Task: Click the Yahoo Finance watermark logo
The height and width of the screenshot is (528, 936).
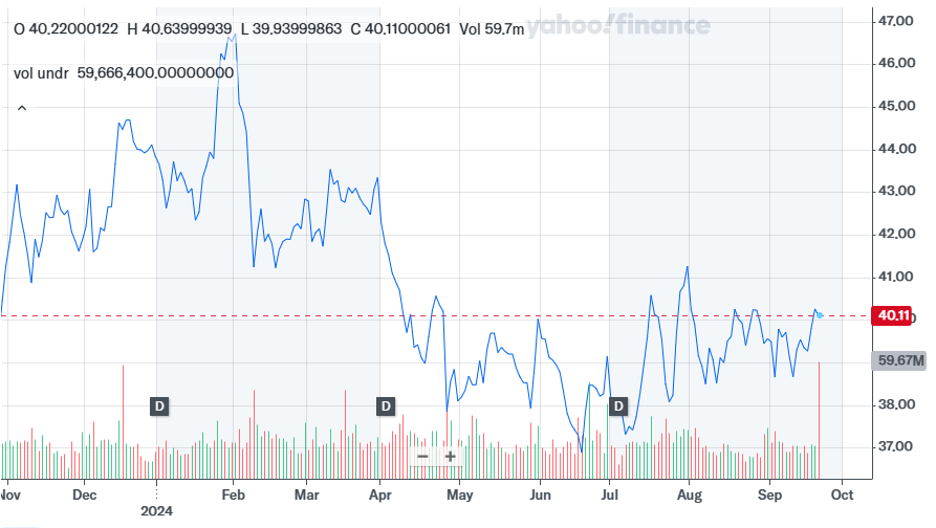Action: (x=618, y=27)
